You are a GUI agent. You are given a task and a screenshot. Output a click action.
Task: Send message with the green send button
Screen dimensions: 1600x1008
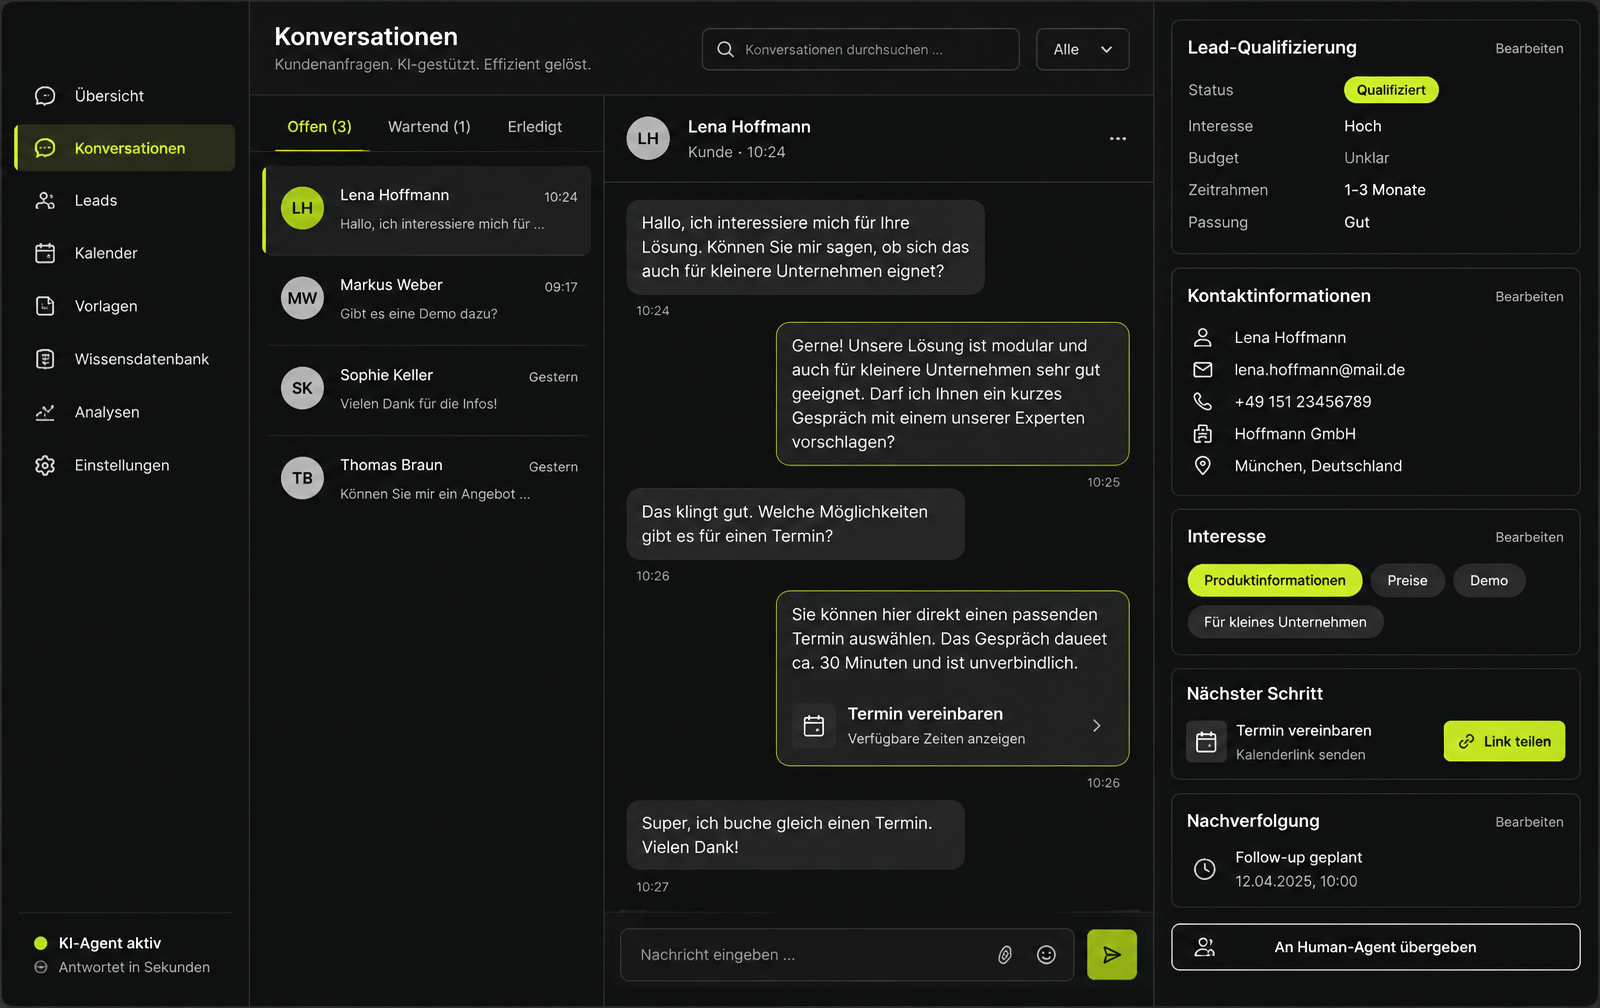[1112, 955]
